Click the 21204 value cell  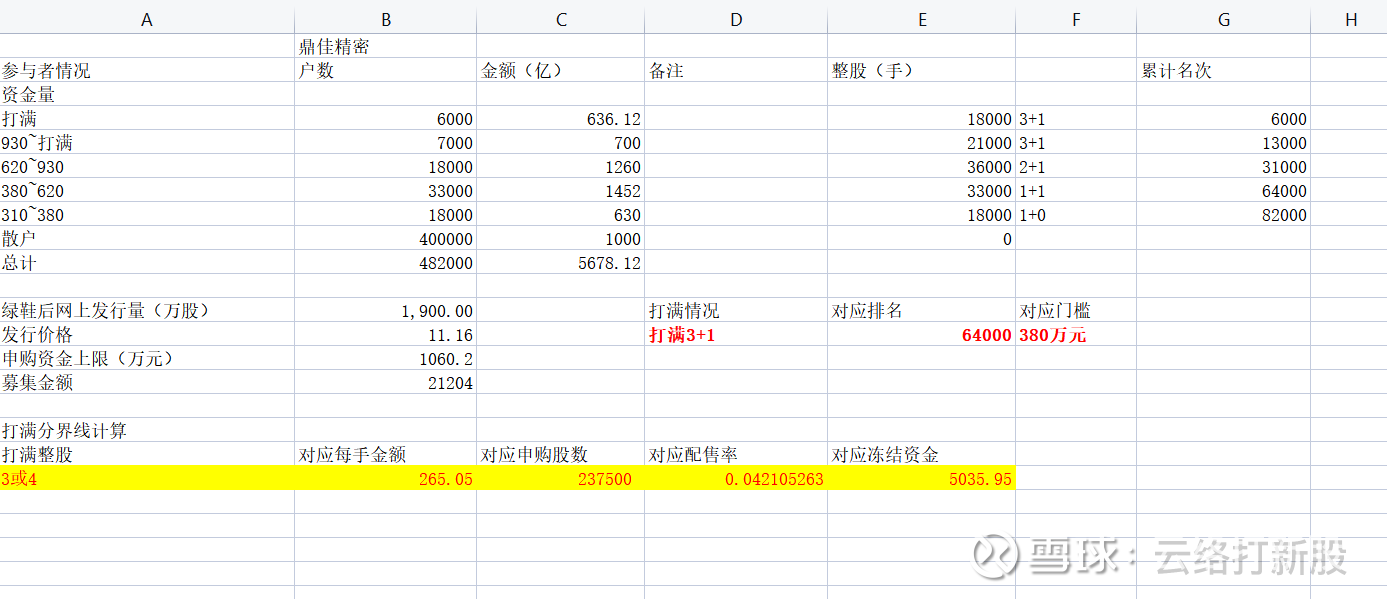tap(386, 382)
